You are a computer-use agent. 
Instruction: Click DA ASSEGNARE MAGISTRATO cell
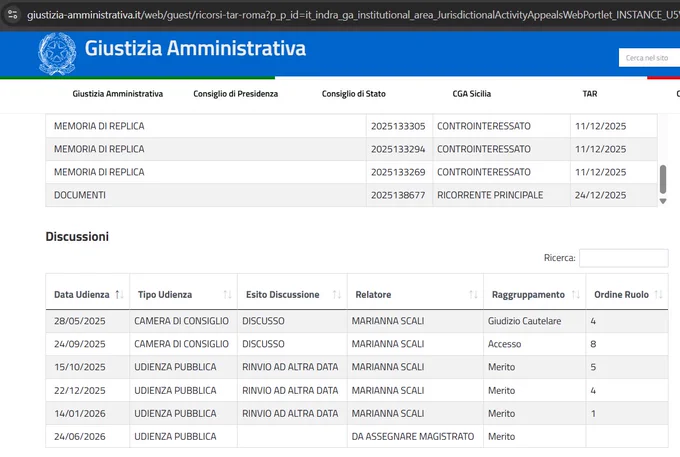coord(413,437)
